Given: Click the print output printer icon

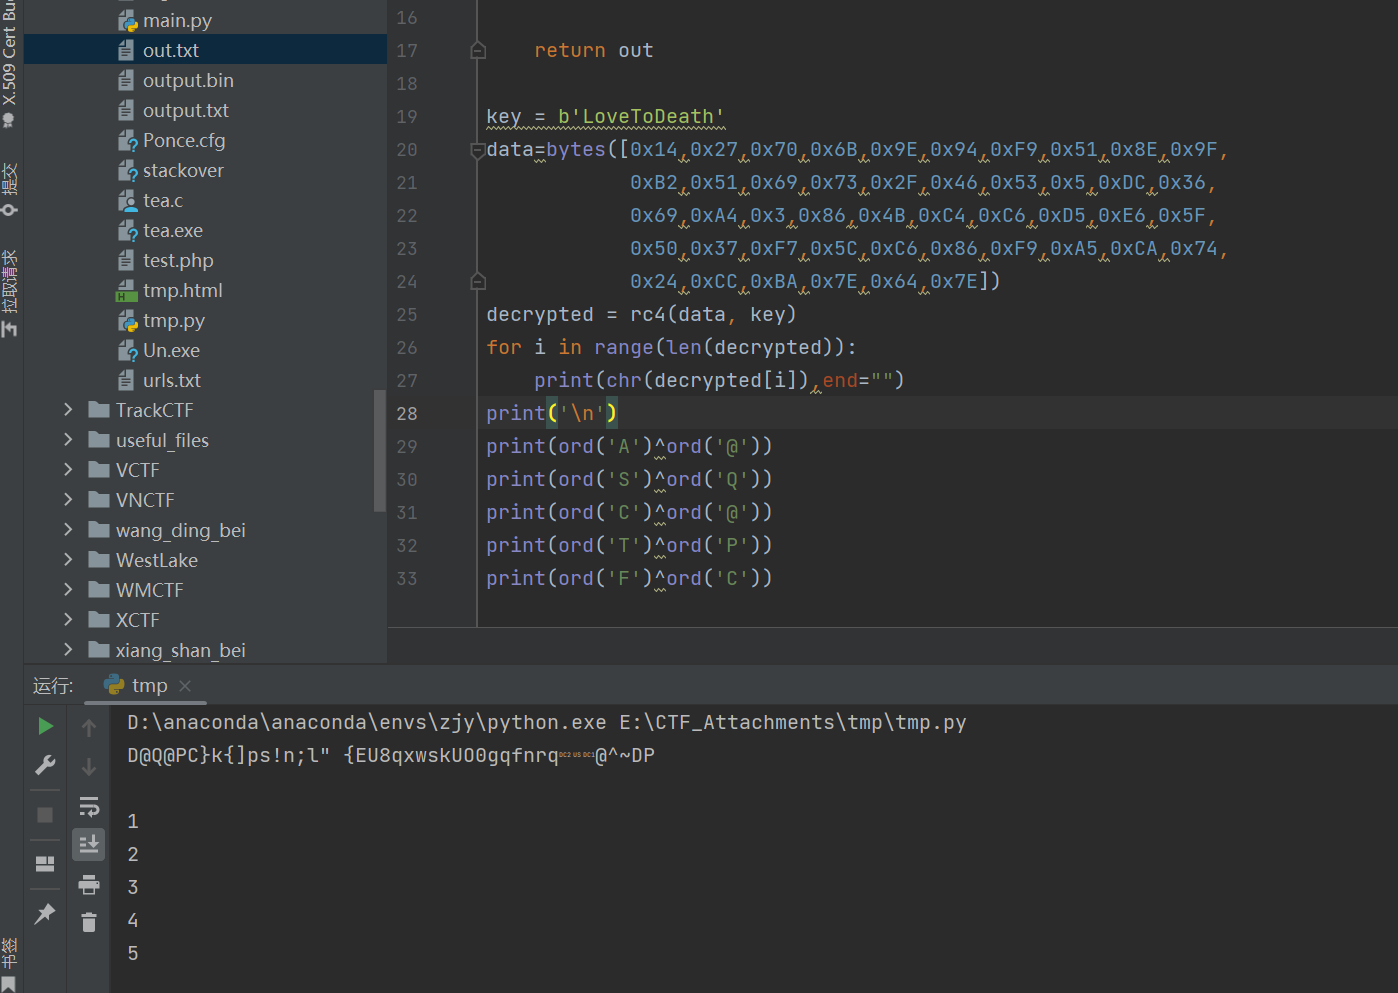Looking at the screenshot, I should click(89, 884).
